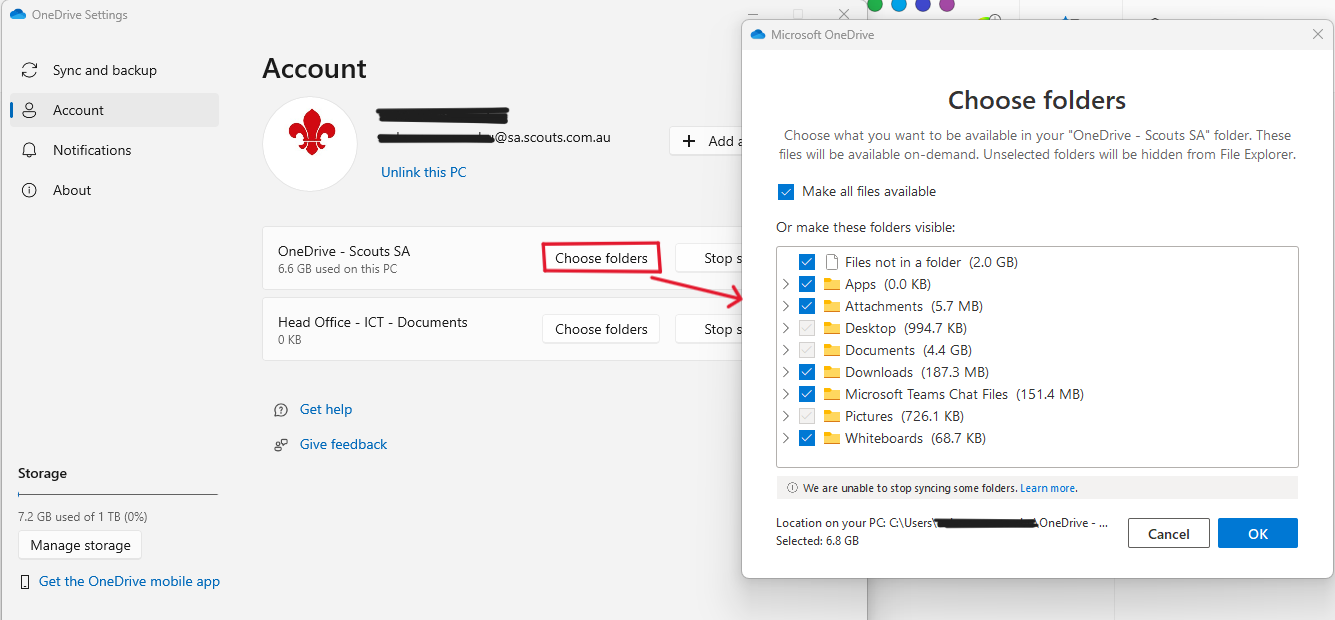Viewport: 1335px width, 620px height.
Task: Open the Sync and backup section
Action: (114, 70)
